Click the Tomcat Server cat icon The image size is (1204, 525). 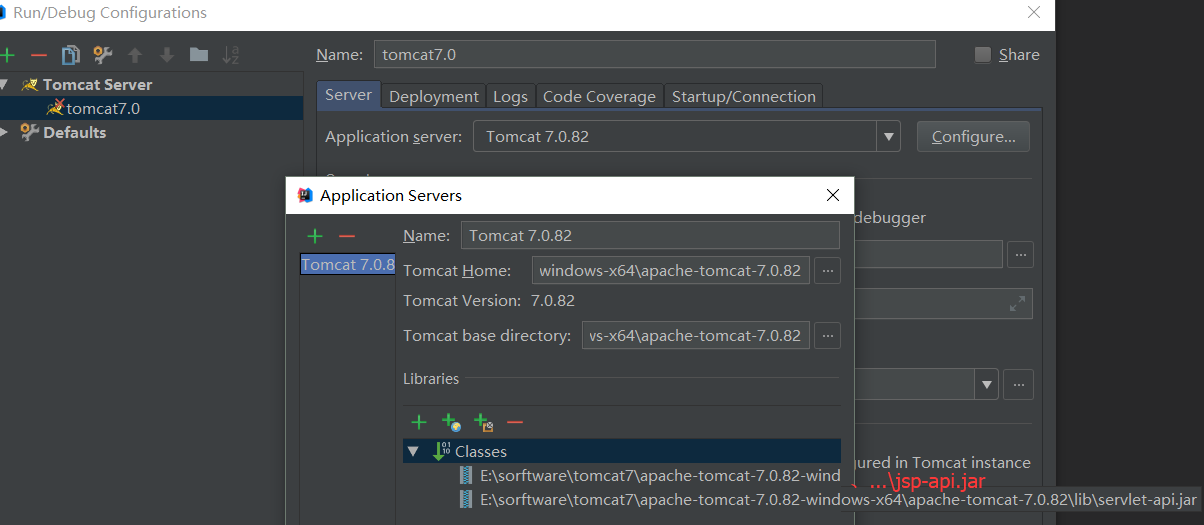[x=29, y=85]
